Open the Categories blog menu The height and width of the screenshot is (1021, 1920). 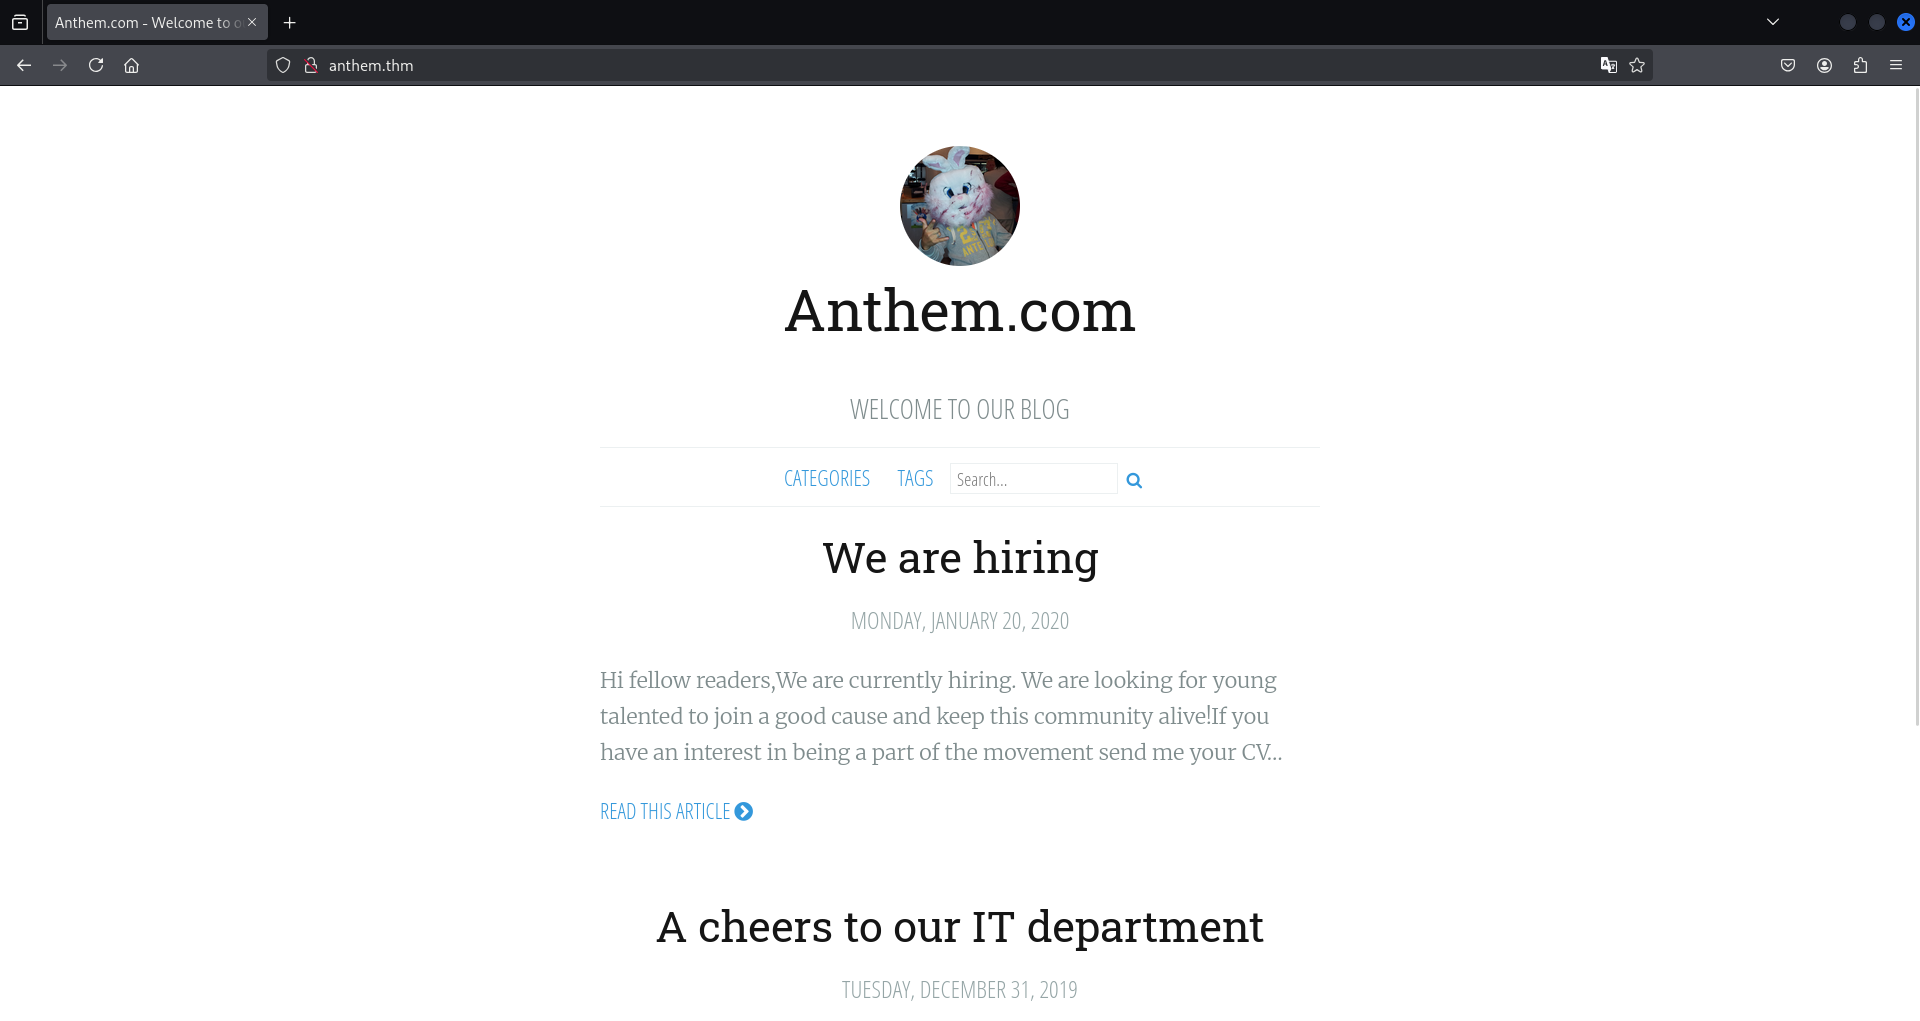click(827, 479)
